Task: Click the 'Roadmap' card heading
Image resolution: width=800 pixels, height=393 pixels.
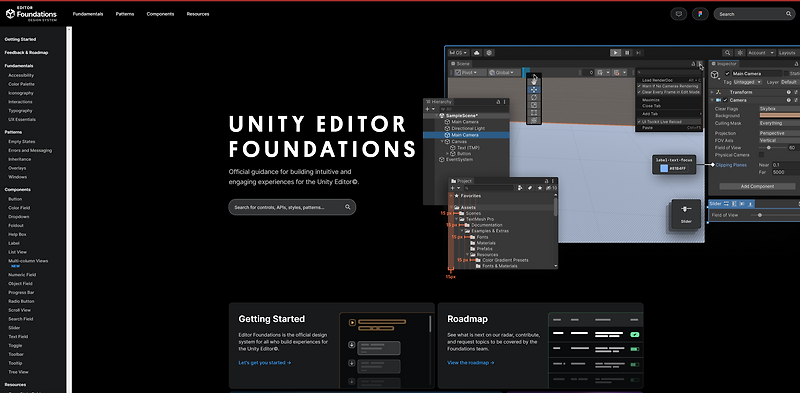Action: coord(467,319)
